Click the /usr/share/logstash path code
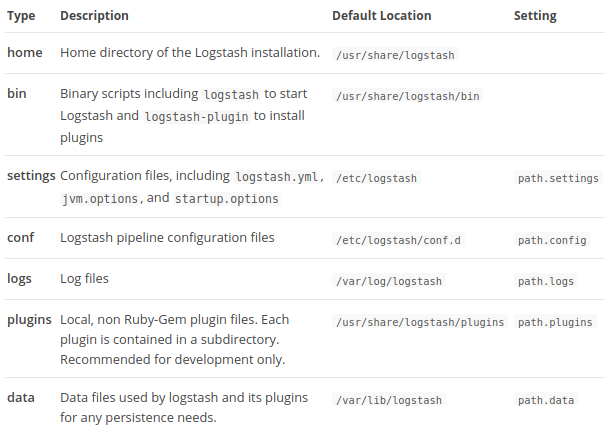The image size is (614, 444). (x=397, y=55)
